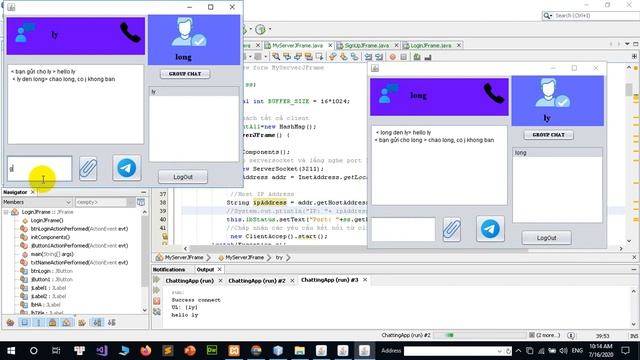Select initComponents() in Navigator

click(x=50, y=237)
